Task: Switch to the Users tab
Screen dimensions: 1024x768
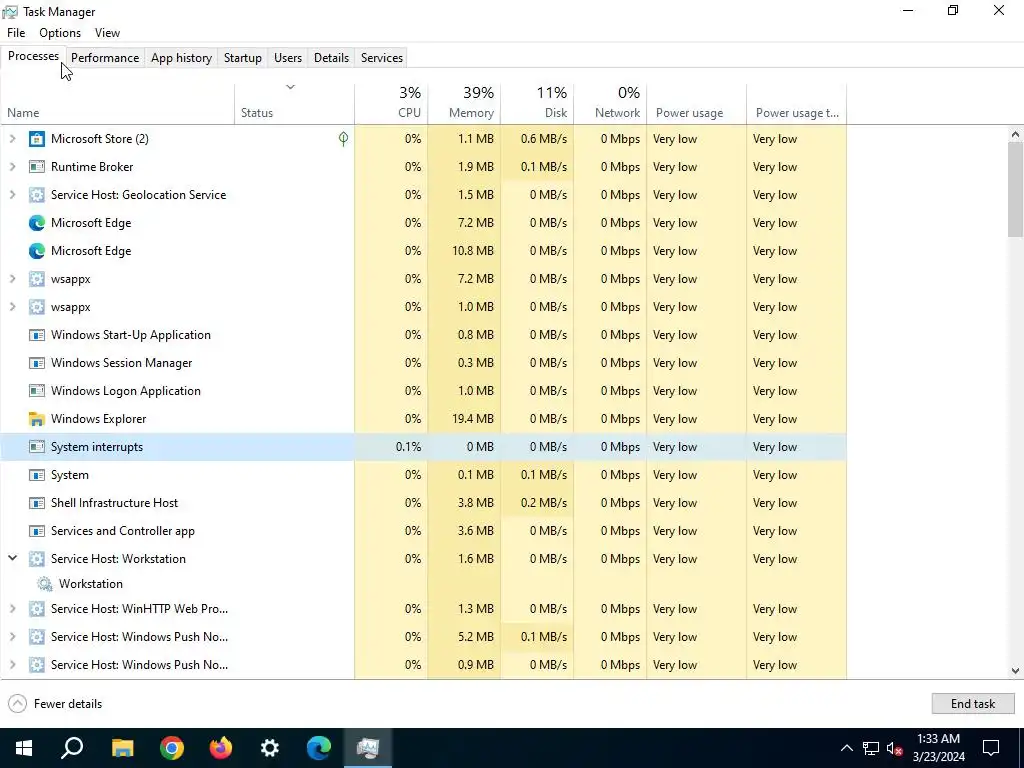Action: tap(288, 57)
